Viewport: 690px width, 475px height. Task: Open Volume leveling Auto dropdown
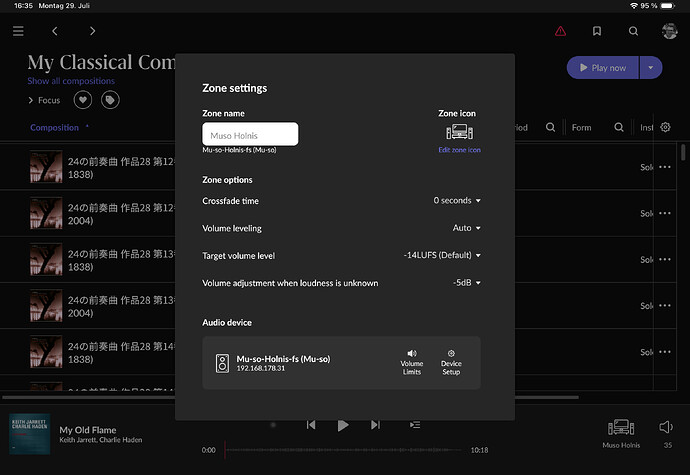466,228
